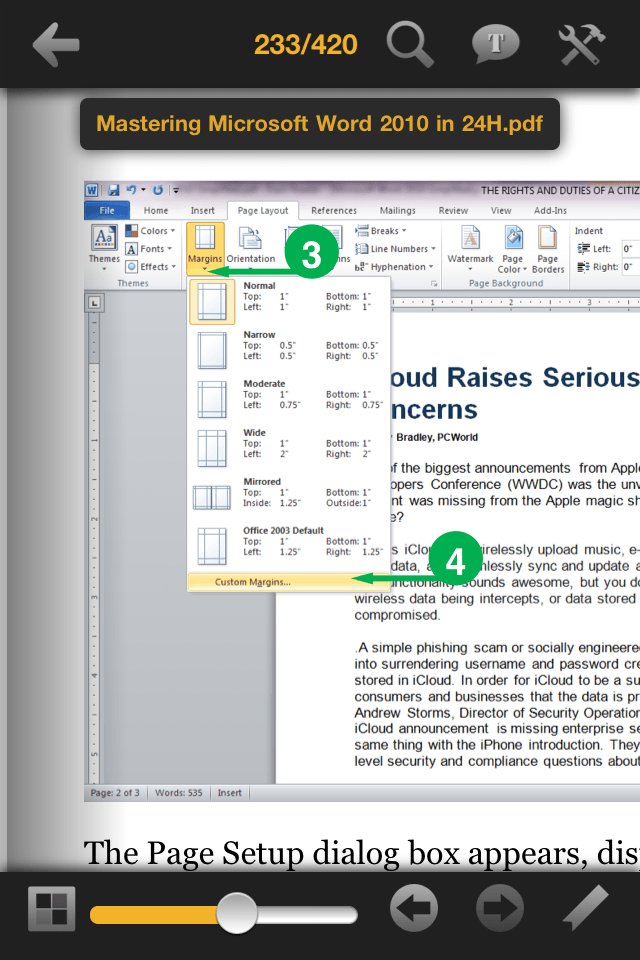Open the theme Colors dropdown

click(151, 231)
